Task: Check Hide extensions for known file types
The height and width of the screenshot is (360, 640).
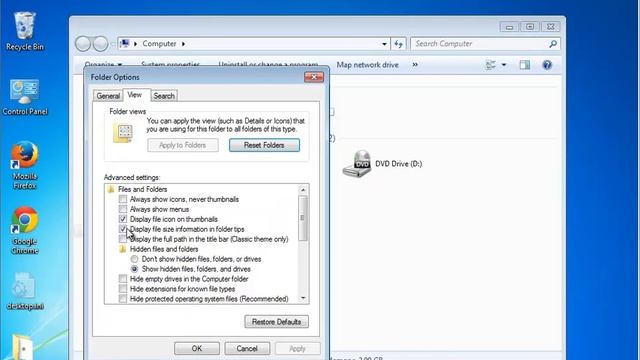Action: point(123,289)
